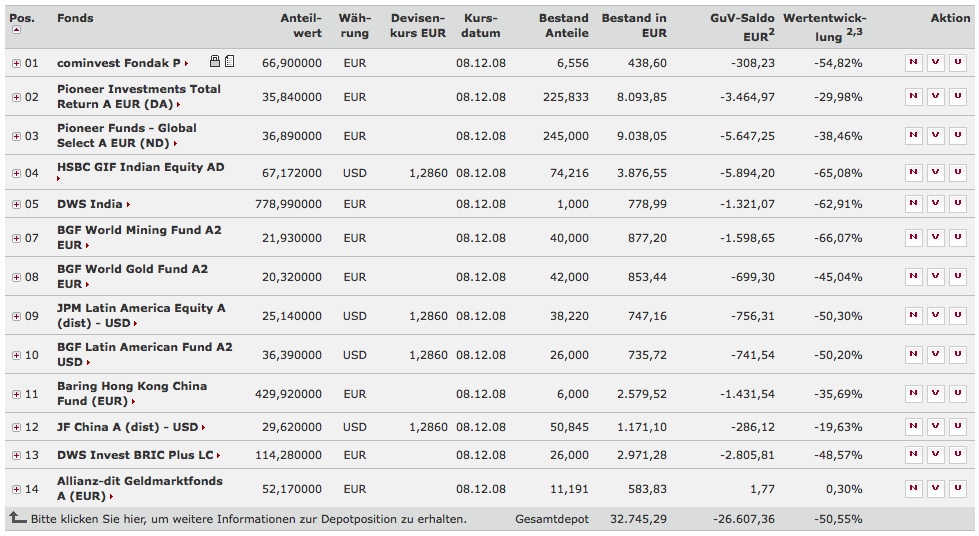979x536 pixels.
Task: Expand position 01 details with plus icon
Action: pyautogui.click(x=16, y=64)
